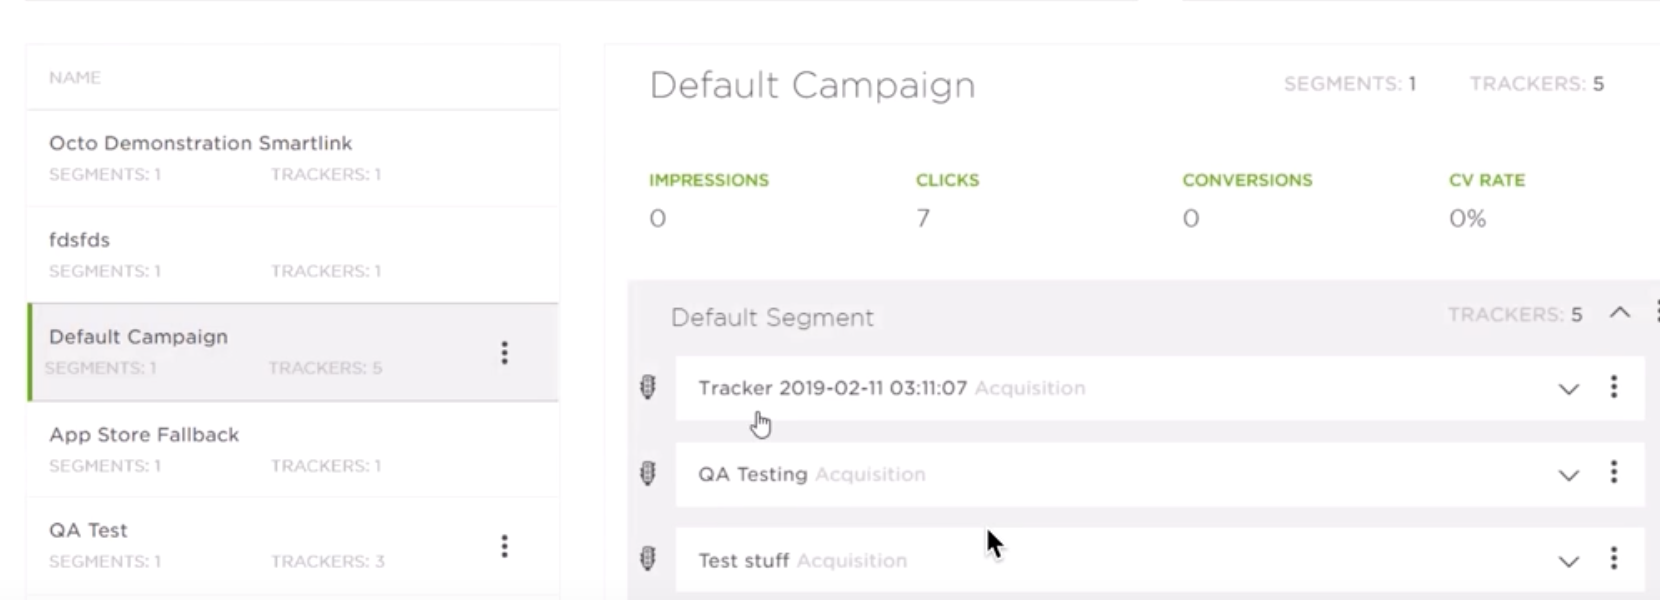Screen dimensions: 1660x600
Task: Open kebab menu for QA Test campaign
Action: (x=504, y=546)
